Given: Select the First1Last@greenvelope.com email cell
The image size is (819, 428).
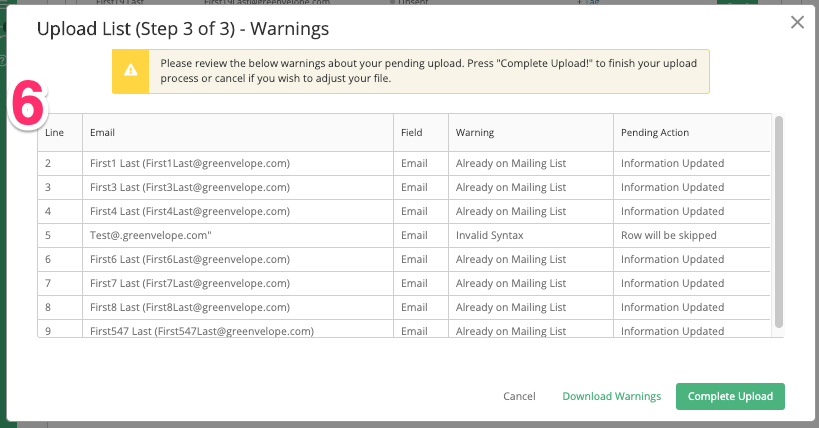Looking at the screenshot, I should 238,164.
